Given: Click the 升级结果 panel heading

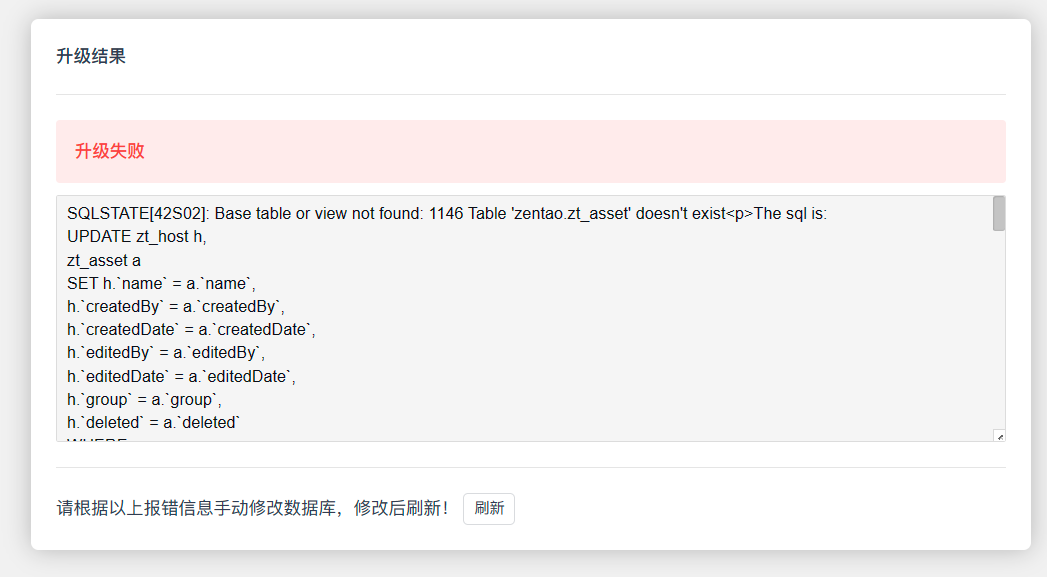Looking at the screenshot, I should coord(91,56).
